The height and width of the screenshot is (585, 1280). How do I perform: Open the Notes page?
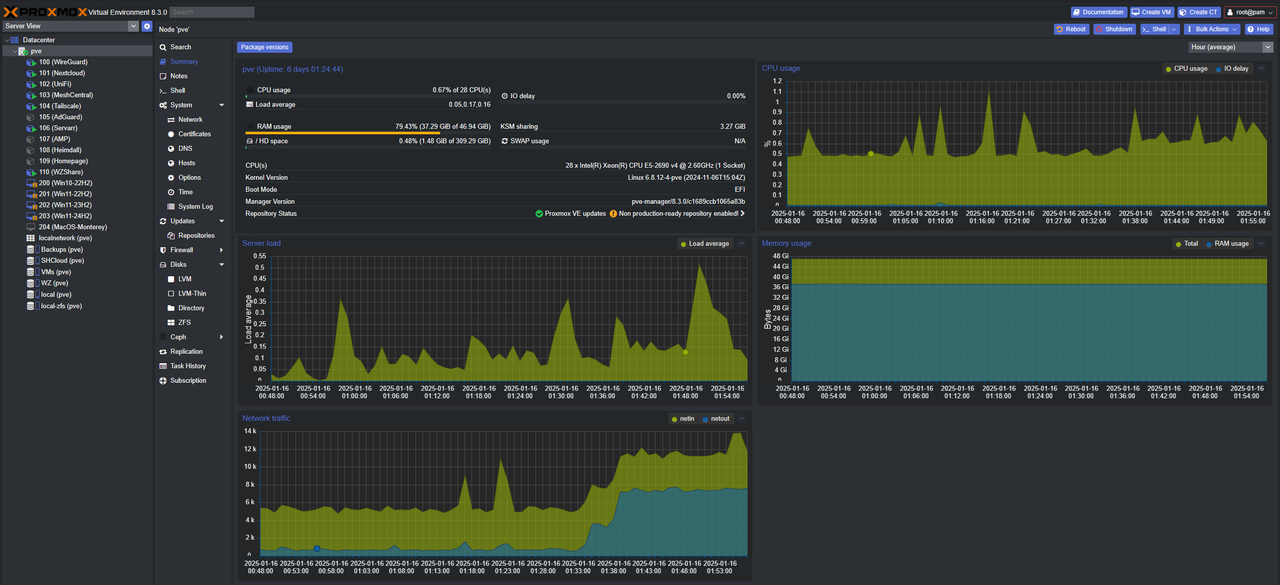point(173,76)
